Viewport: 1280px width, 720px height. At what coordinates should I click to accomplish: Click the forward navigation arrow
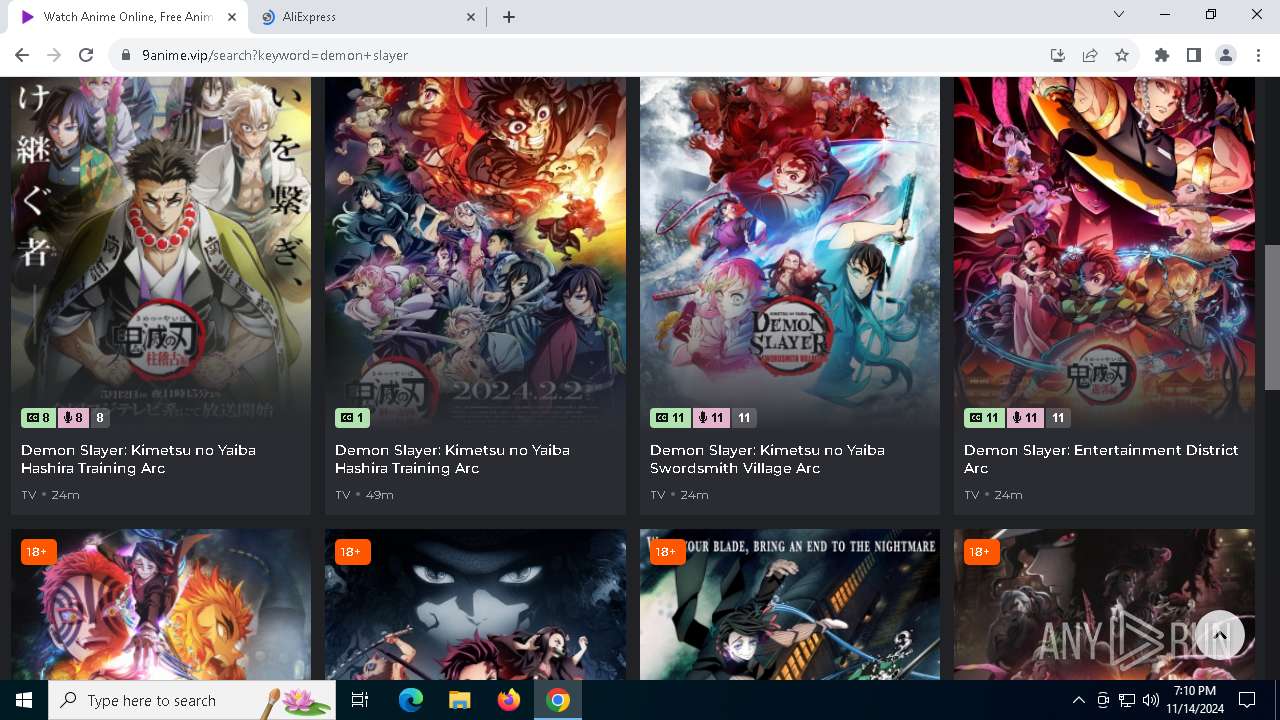click(x=54, y=55)
